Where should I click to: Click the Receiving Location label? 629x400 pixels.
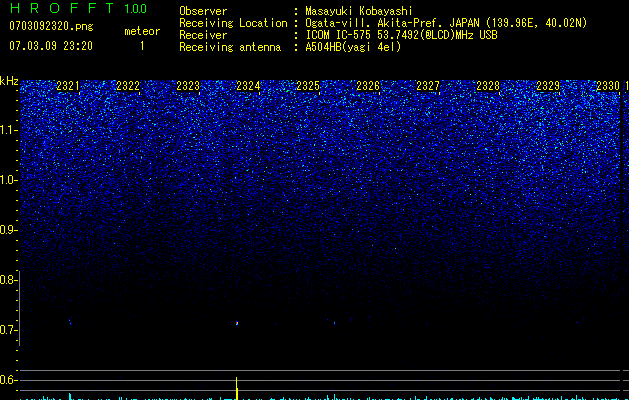233,23
